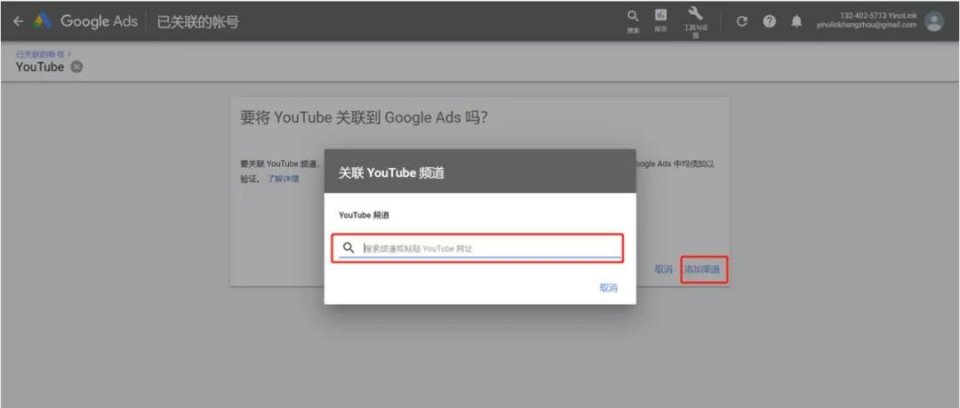Click the account avatar in top right

coord(934,21)
